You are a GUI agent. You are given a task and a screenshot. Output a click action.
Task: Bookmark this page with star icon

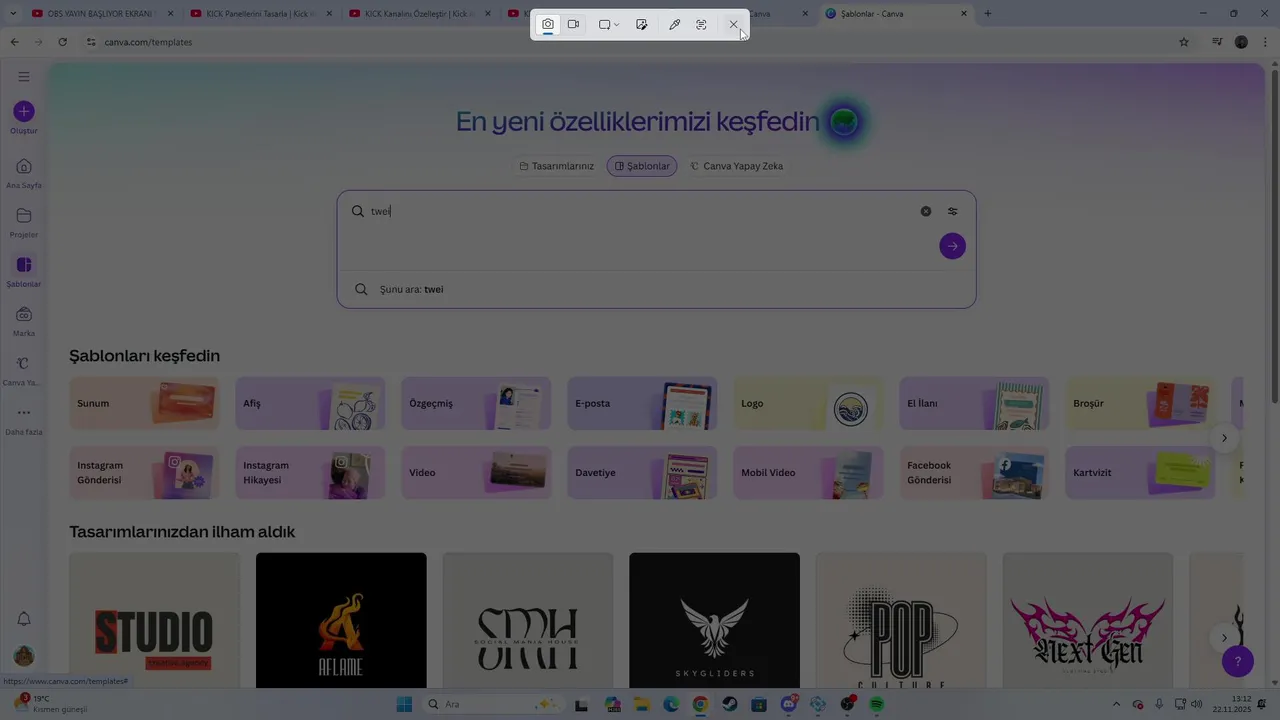[x=1184, y=42]
